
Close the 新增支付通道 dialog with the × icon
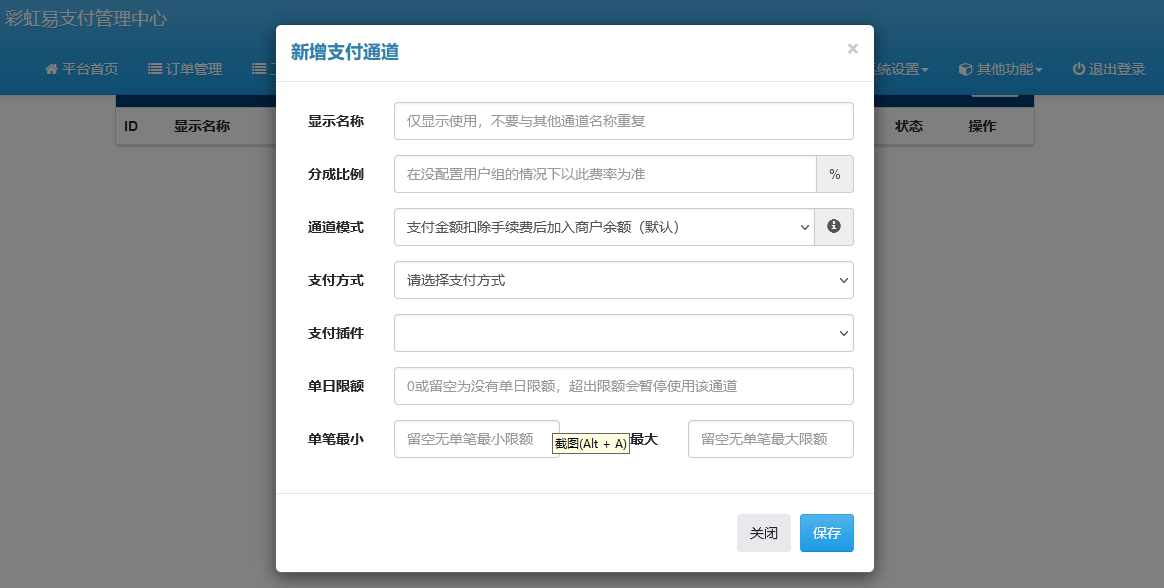coord(852,48)
